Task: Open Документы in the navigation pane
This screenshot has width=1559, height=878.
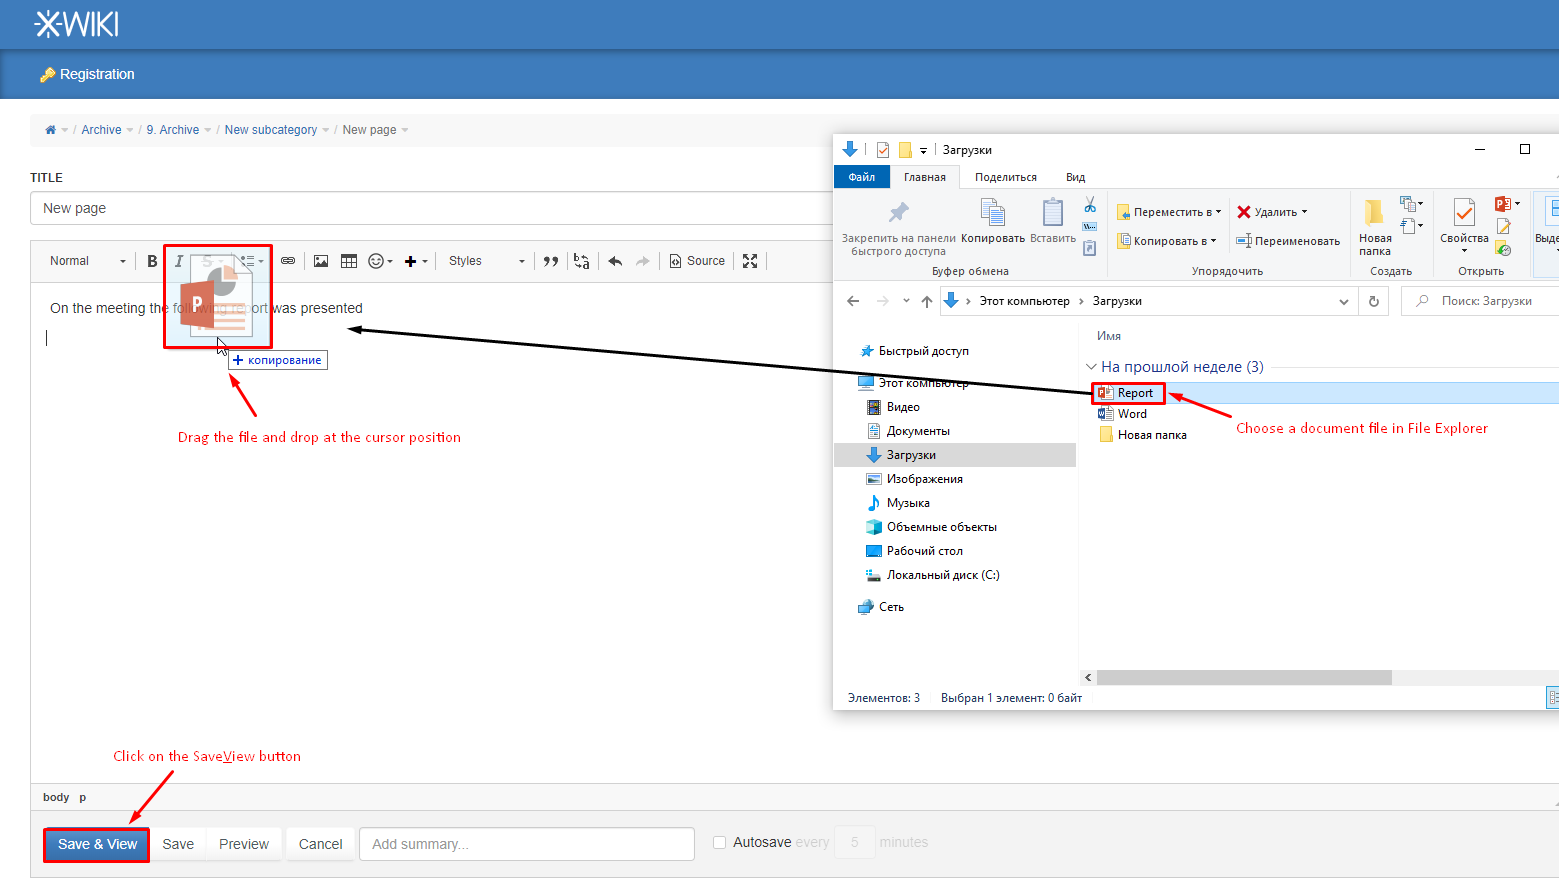Action: pyautogui.click(x=908, y=431)
